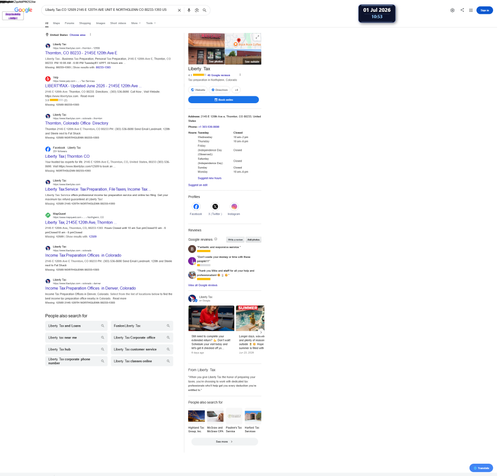Viewport: 500px width, 476px height.
Task: Open knowledge panel more options dots
Action: 240,75
